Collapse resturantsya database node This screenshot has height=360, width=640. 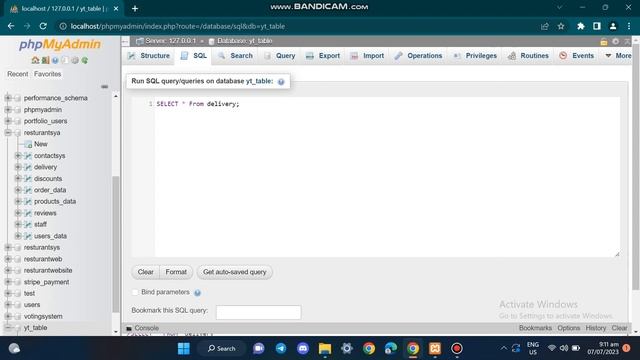click(8, 133)
